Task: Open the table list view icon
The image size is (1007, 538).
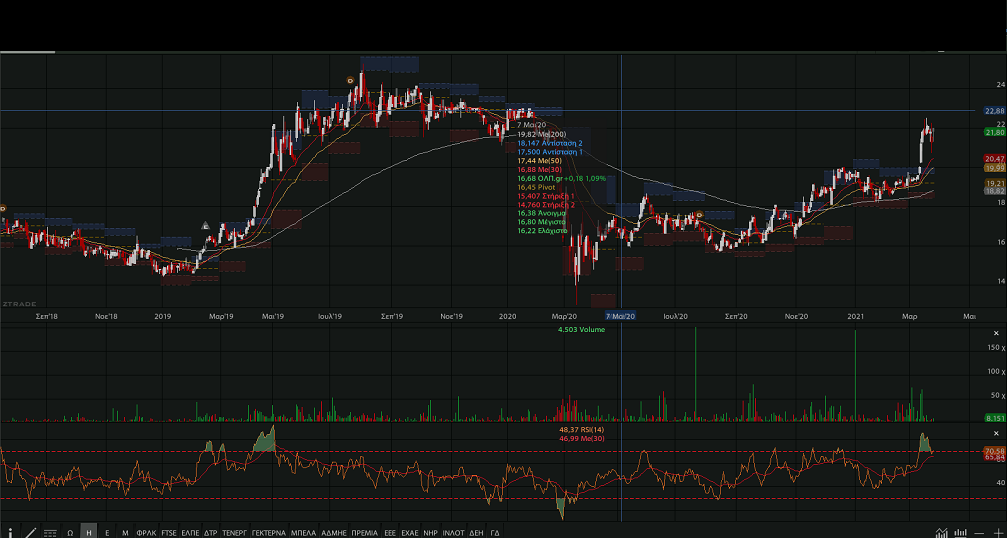Action: [x=50, y=532]
